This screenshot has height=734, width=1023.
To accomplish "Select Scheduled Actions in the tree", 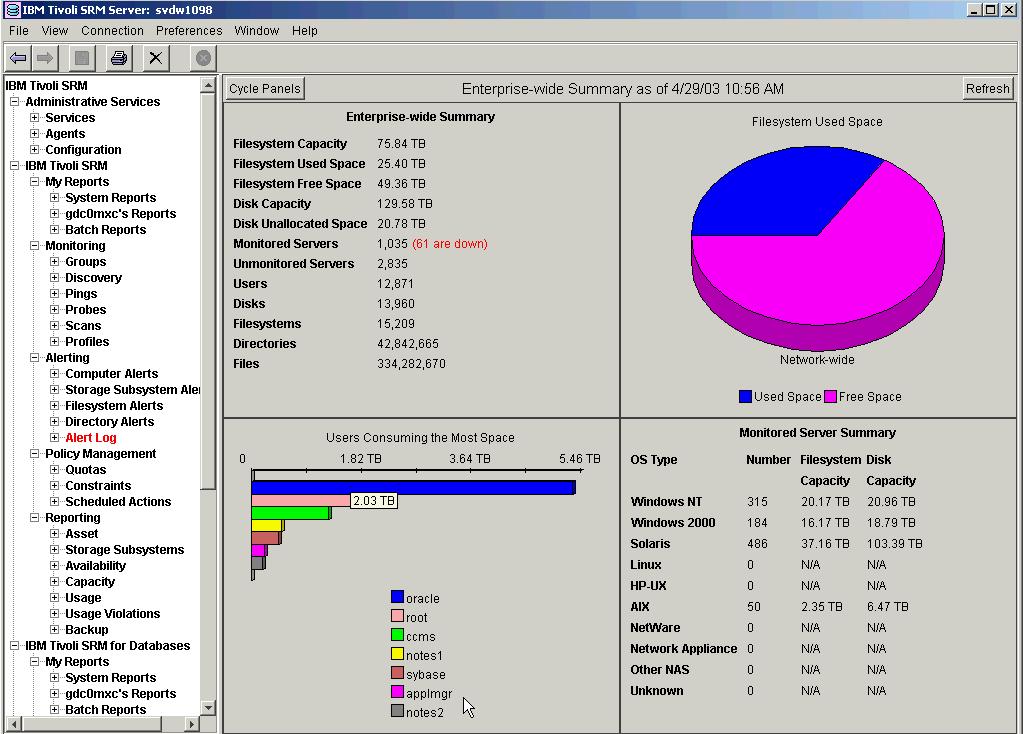I will pos(118,502).
